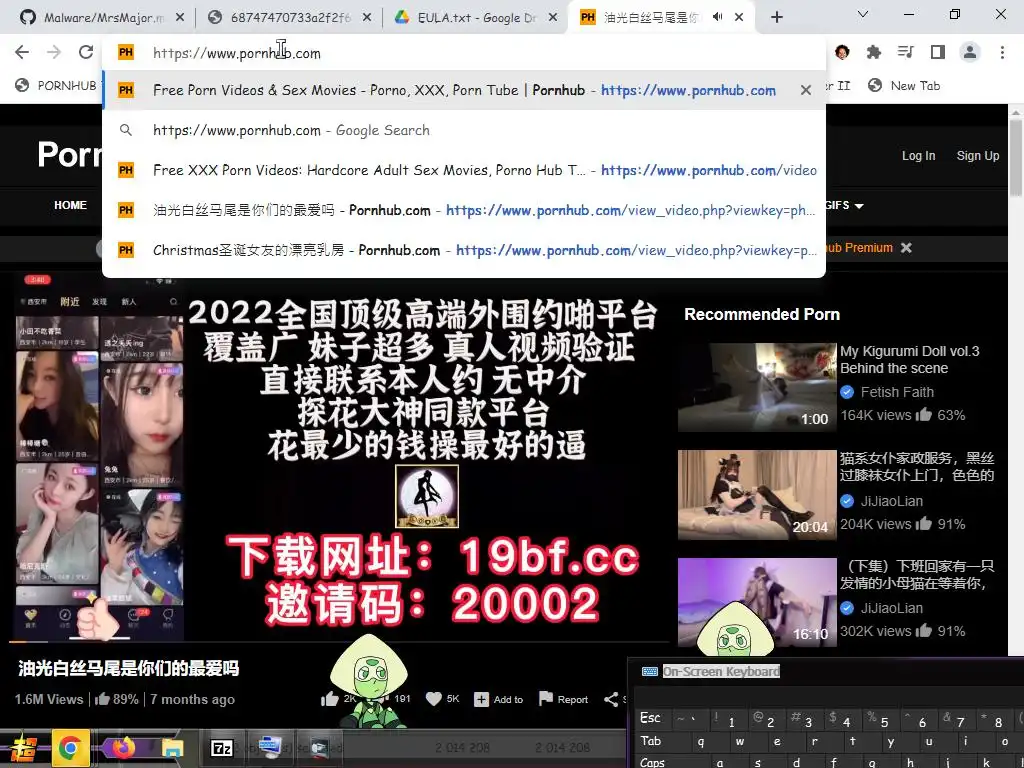Open the Extensions puzzle-piece menu
The width and height of the screenshot is (1024, 768).
pos(873,52)
